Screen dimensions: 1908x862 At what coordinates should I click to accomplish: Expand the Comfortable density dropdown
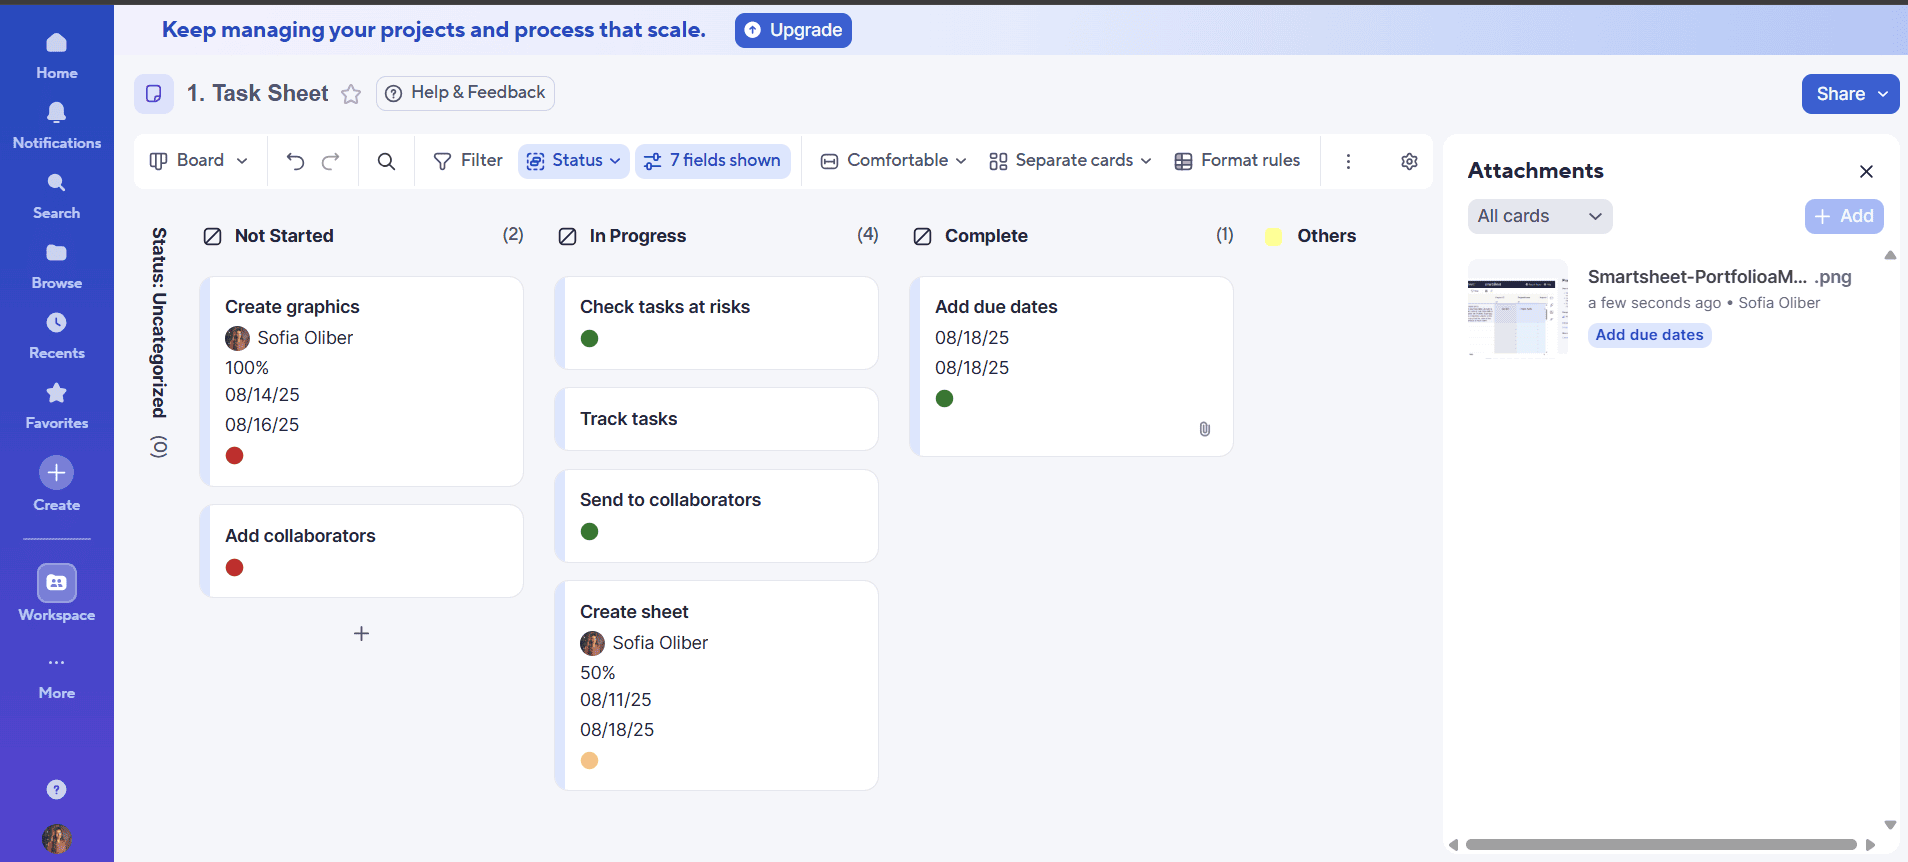click(893, 161)
